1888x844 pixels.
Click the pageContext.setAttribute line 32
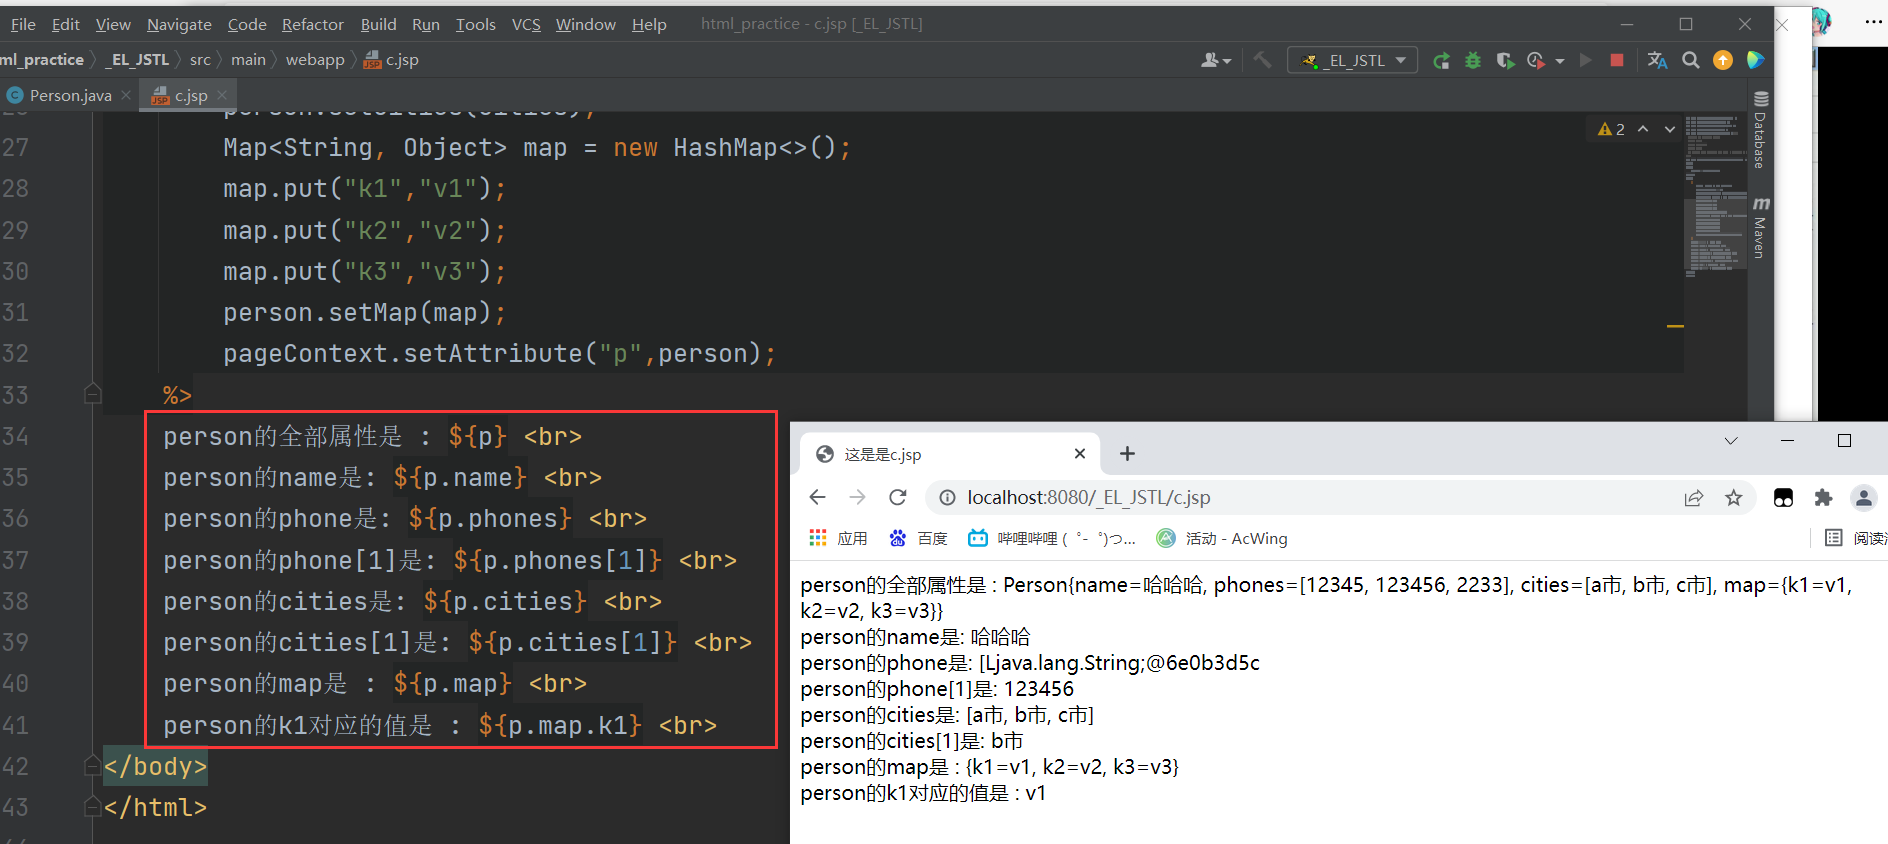[498, 353]
